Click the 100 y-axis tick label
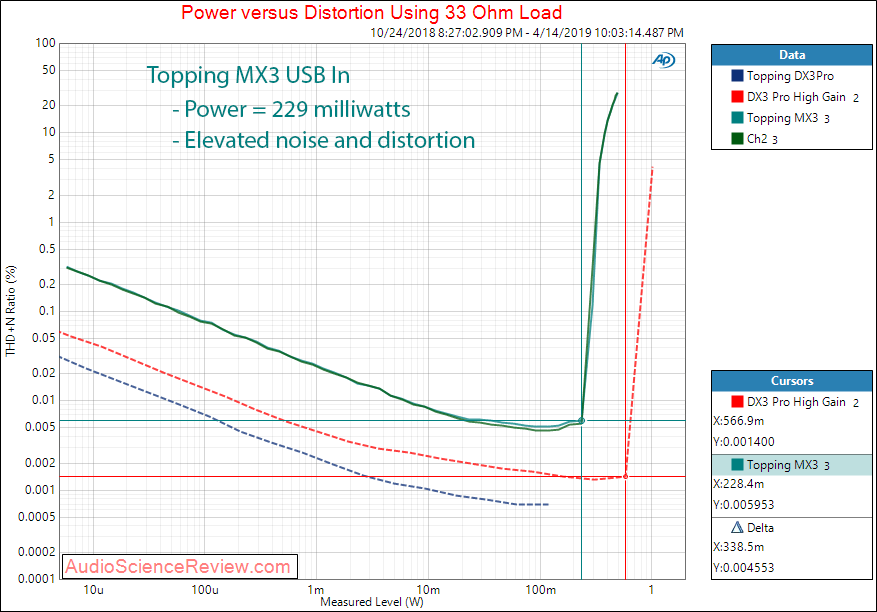This screenshot has height=612, width=877. [45, 43]
